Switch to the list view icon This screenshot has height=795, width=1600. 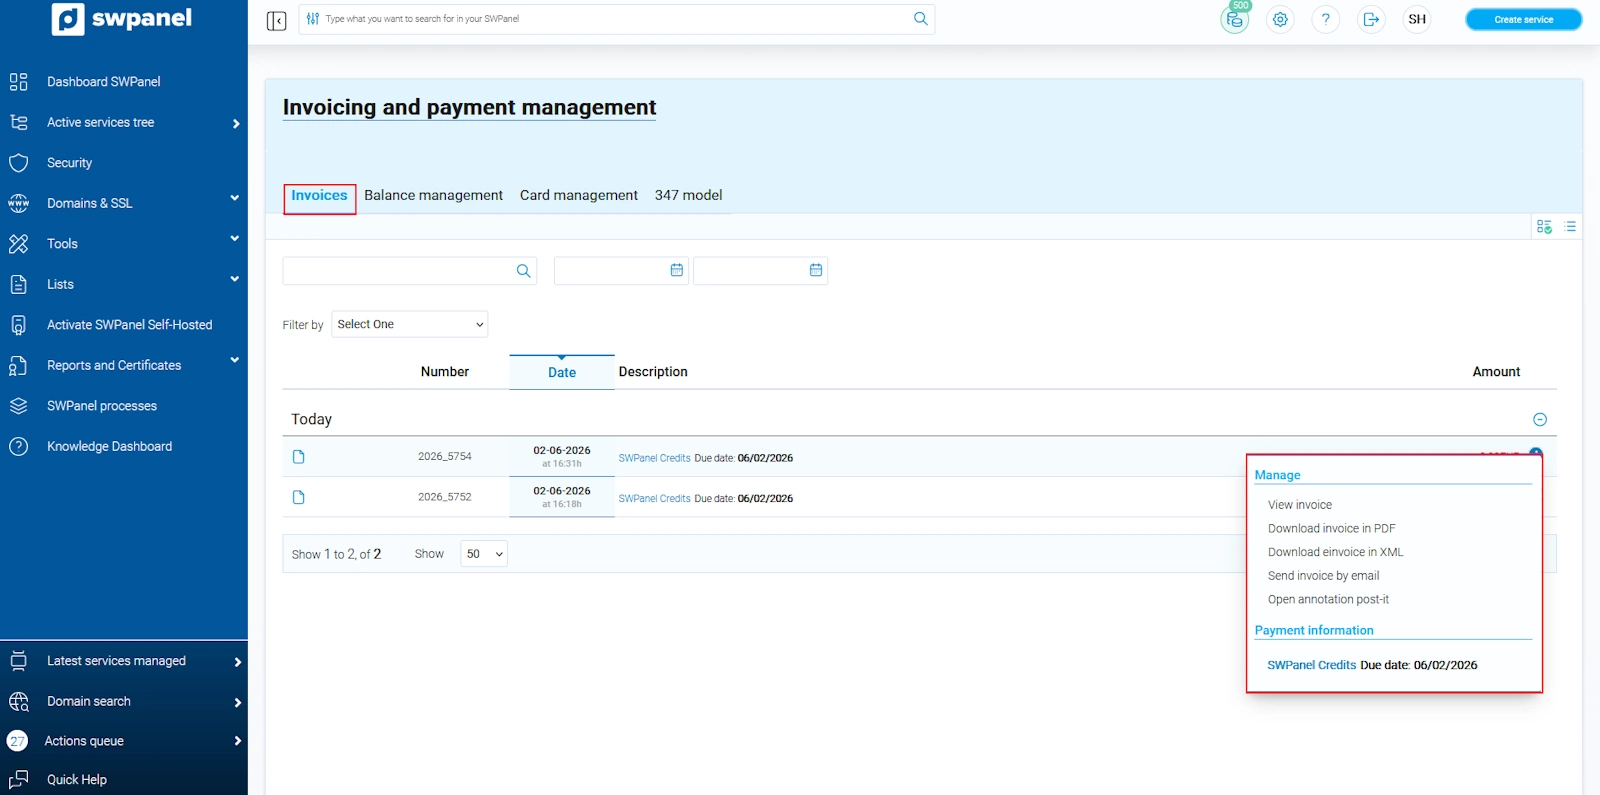(x=1570, y=227)
